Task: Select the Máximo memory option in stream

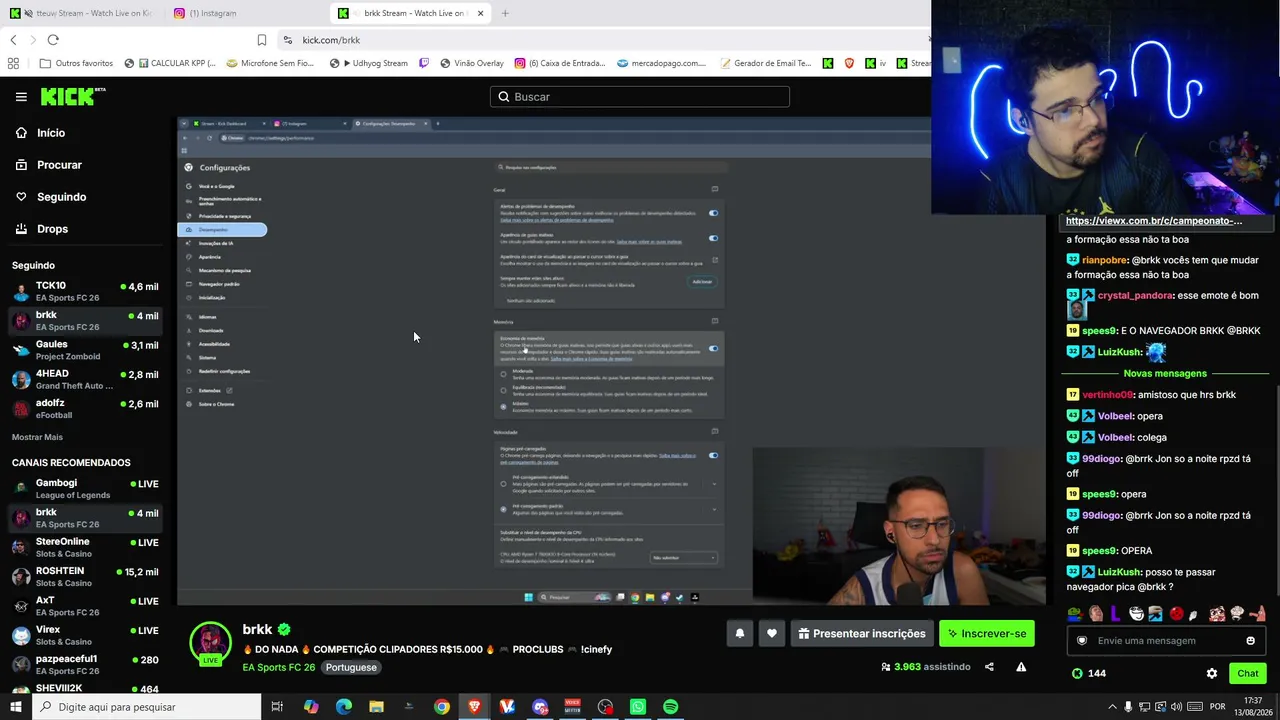Action: [504, 407]
